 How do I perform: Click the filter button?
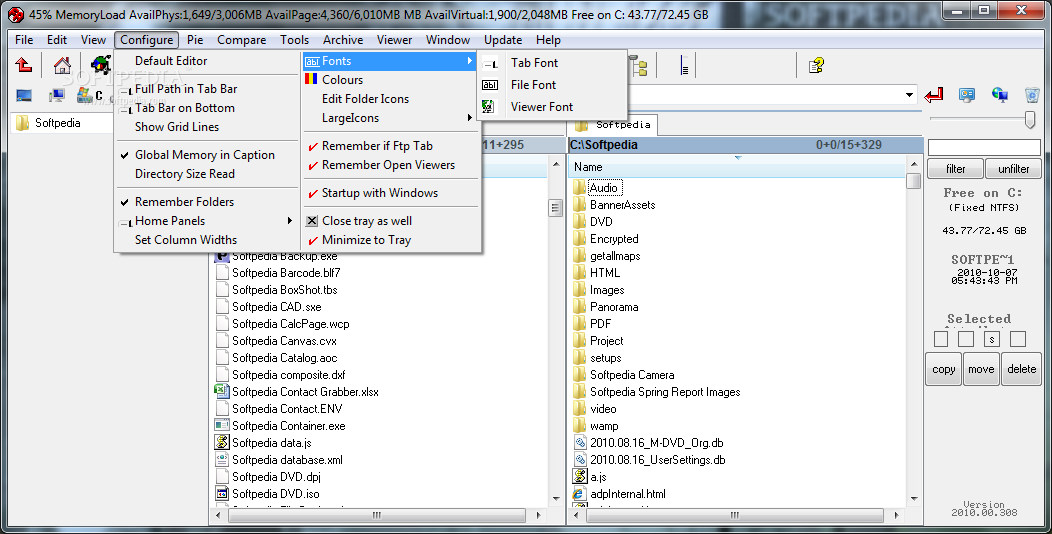955,169
